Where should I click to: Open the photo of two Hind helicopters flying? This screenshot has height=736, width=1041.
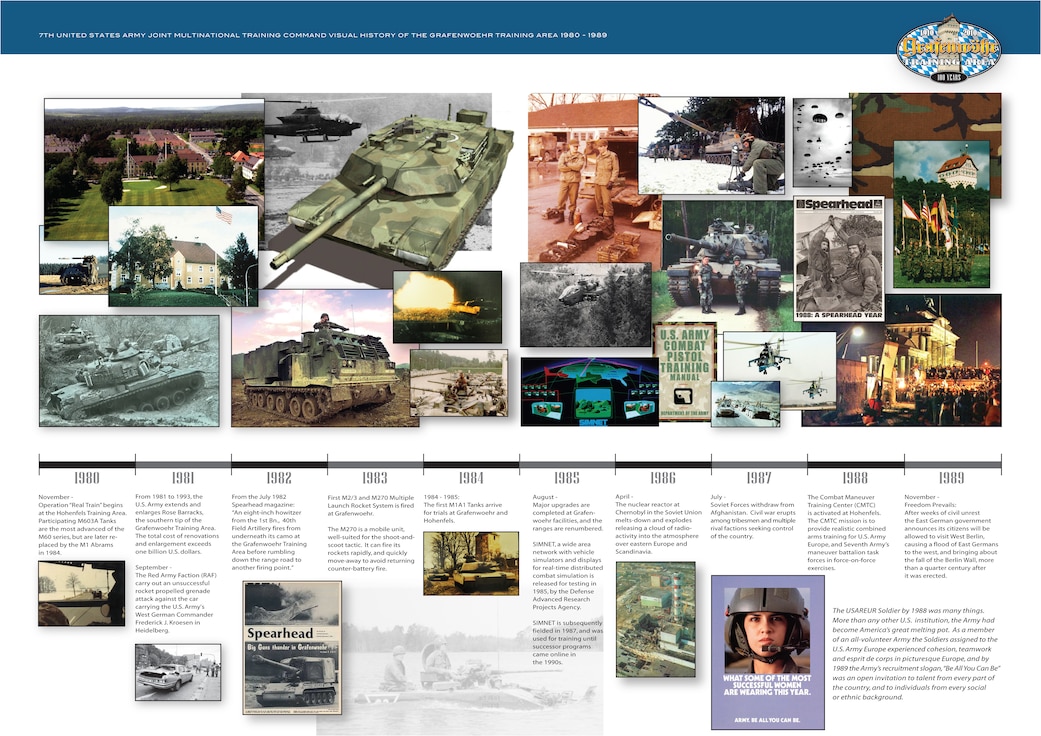tap(779, 369)
